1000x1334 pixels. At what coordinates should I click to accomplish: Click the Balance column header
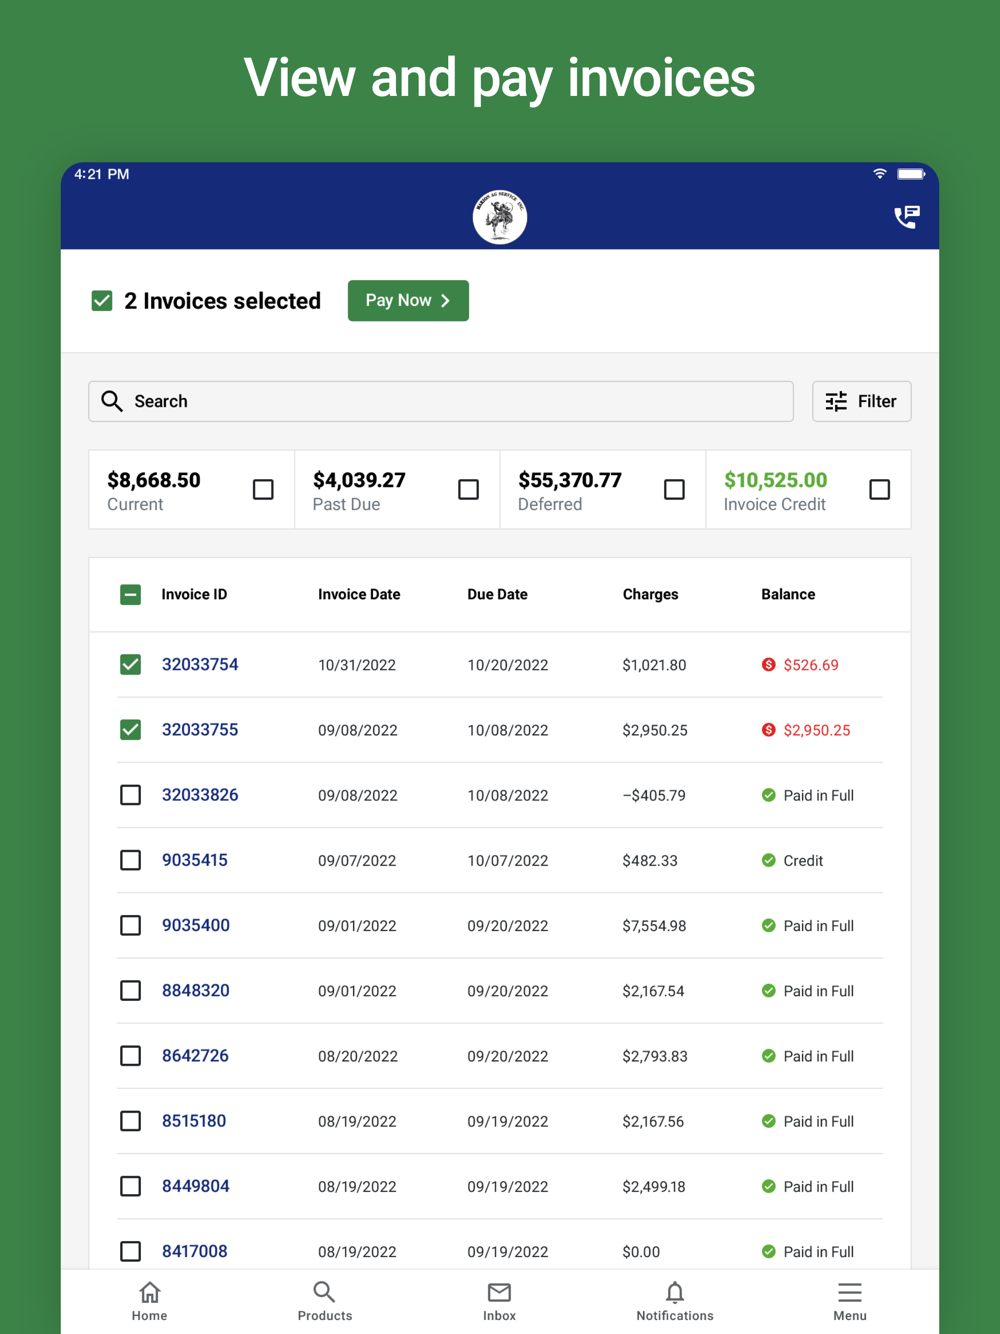[x=788, y=595]
